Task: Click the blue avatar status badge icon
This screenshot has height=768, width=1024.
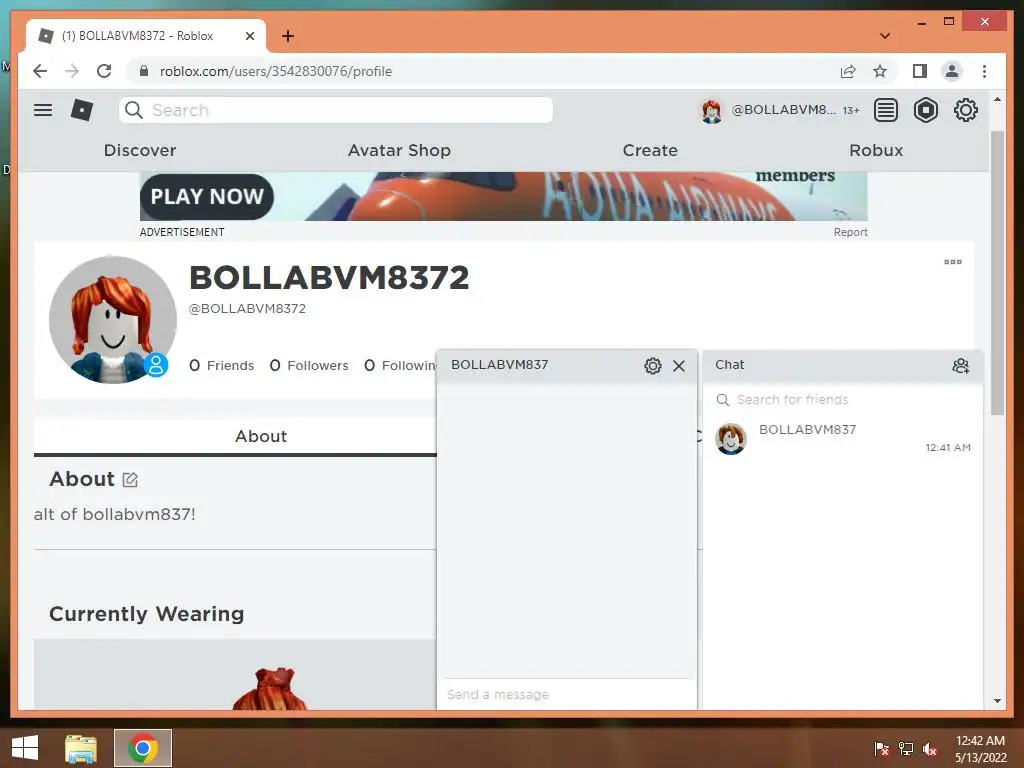Action: click(x=156, y=364)
